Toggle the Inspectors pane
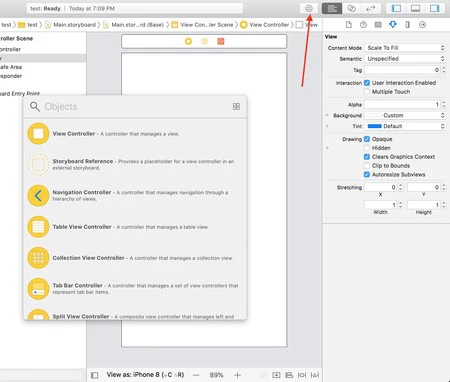The width and height of the screenshot is (450, 382). [x=434, y=8]
